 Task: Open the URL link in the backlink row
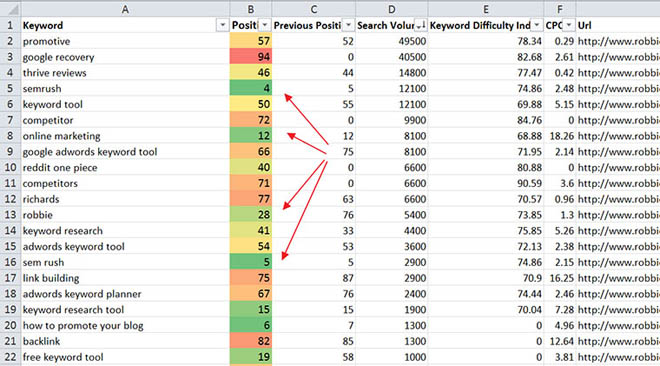pyautogui.click(x=618, y=341)
